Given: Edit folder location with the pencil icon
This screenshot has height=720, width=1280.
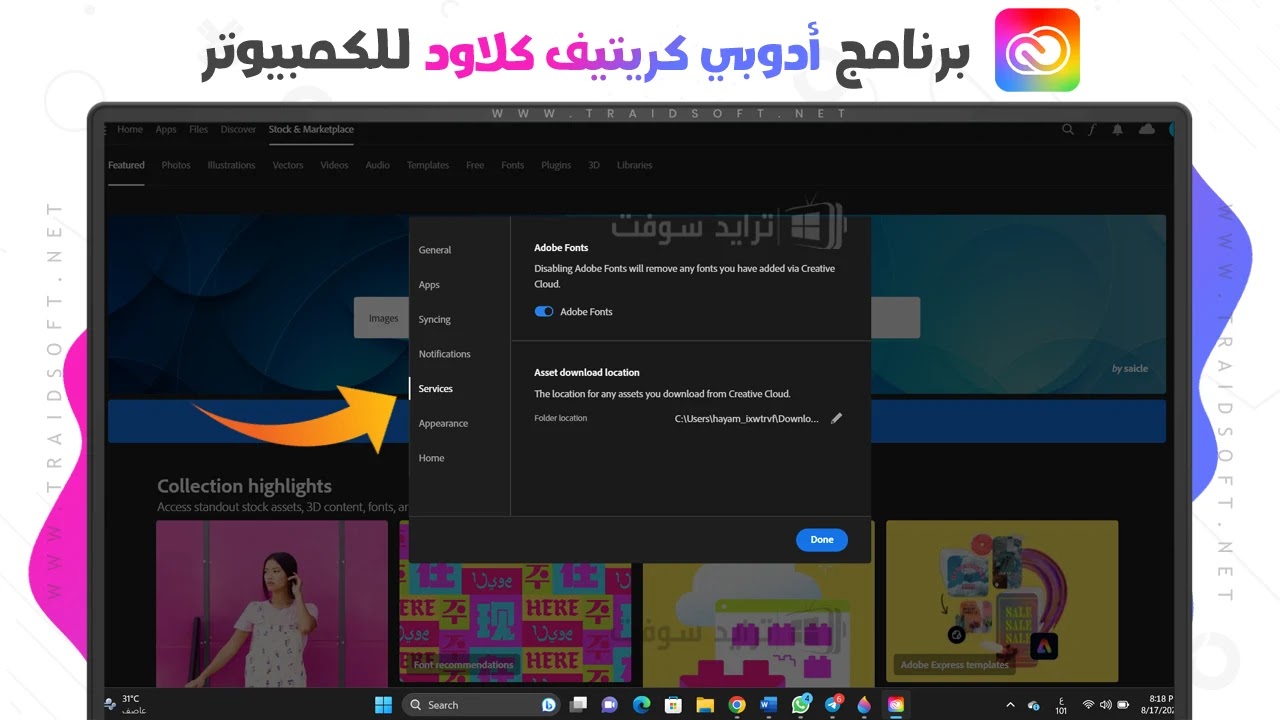Looking at the screenshot, I should click(x=837, y=418).
